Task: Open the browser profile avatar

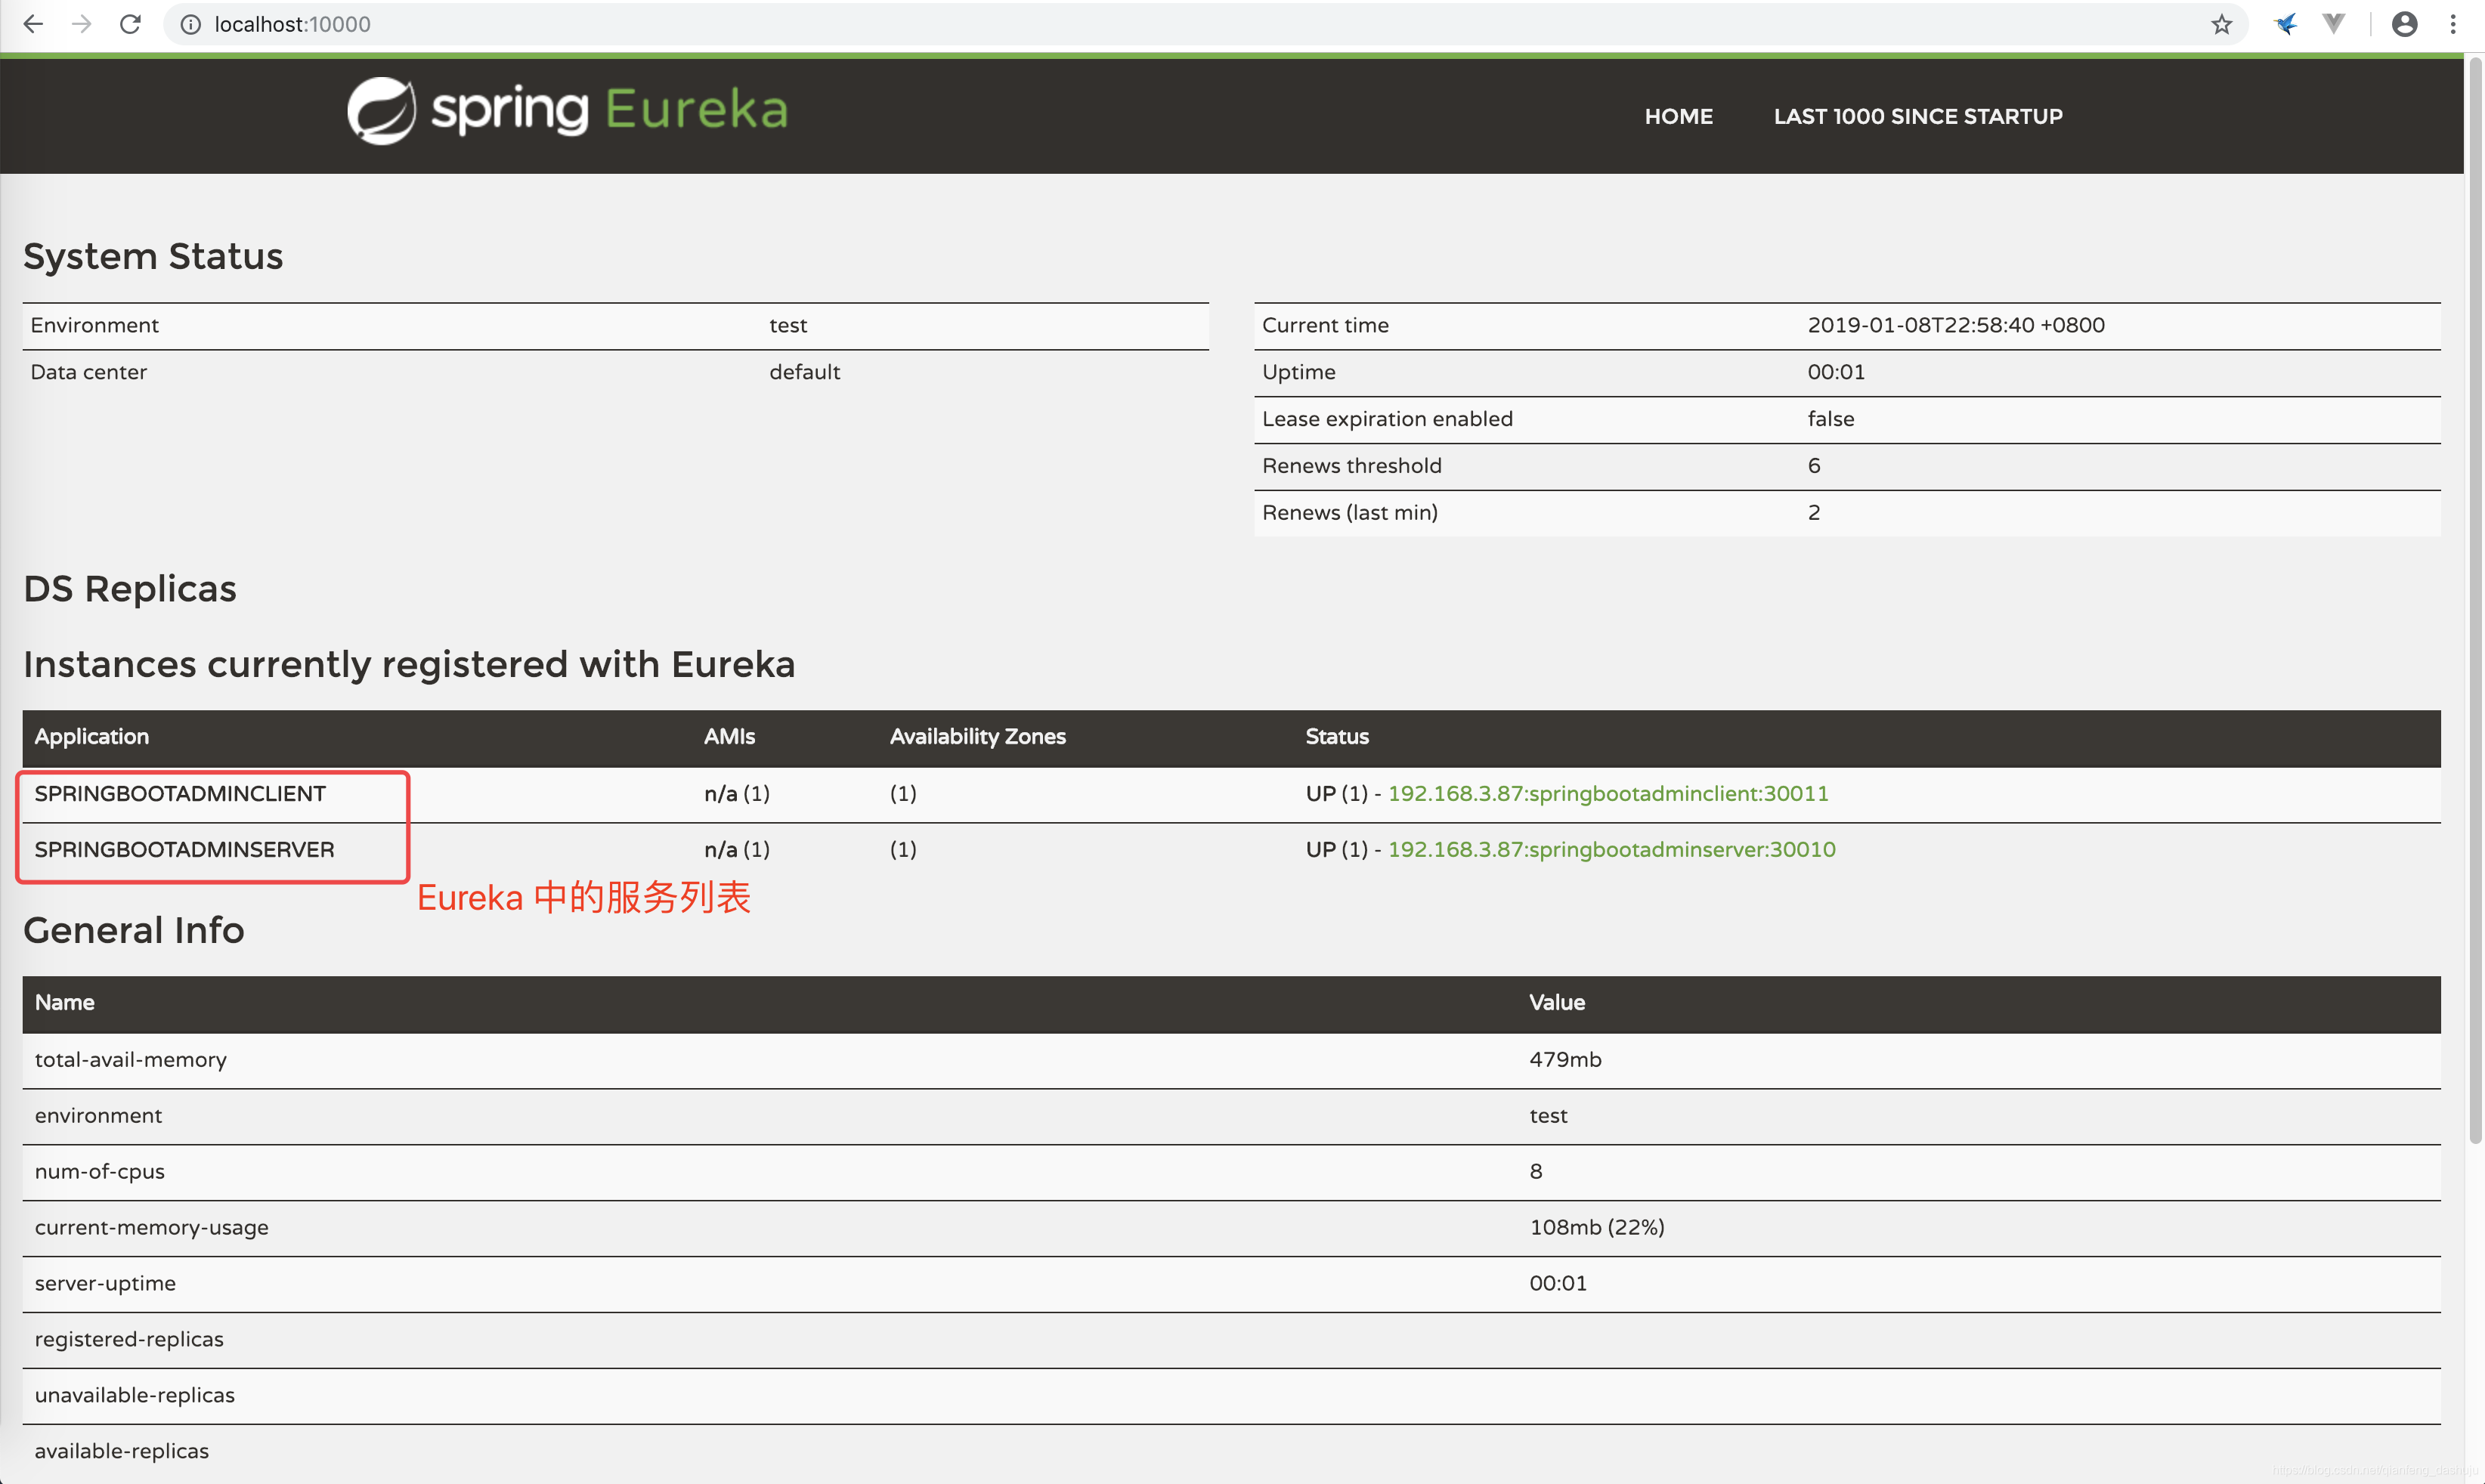Action: pyautogui.click(x=2404, y=24)
